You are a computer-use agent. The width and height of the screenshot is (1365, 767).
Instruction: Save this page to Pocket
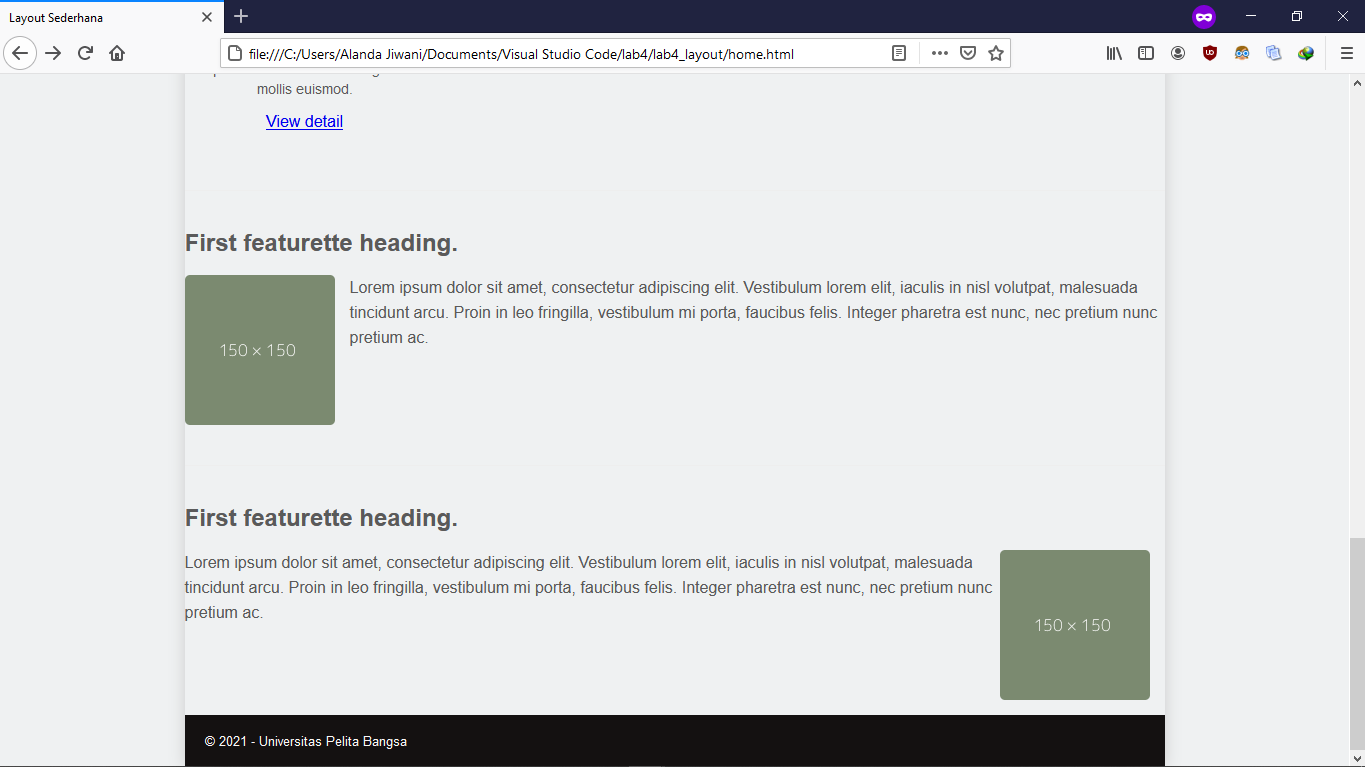click(x=968, y=54)
